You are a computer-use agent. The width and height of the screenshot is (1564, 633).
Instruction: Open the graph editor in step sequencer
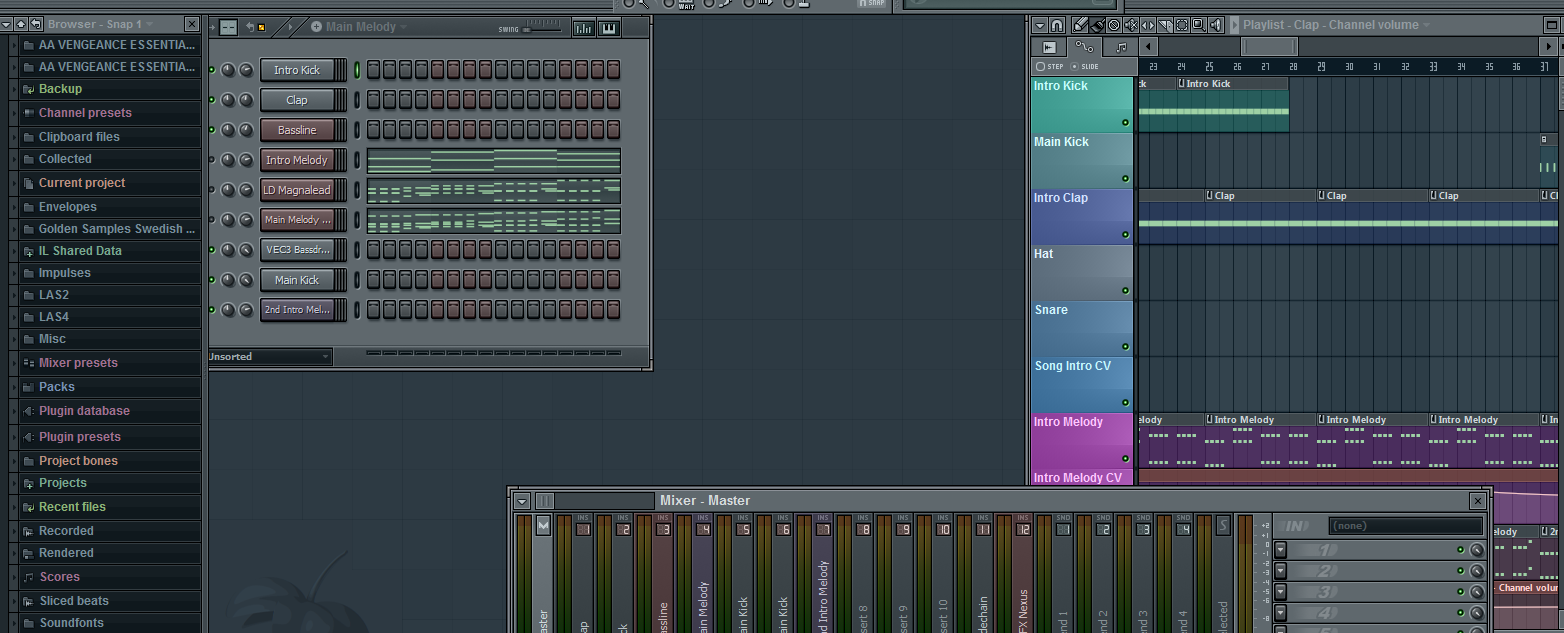584,28
